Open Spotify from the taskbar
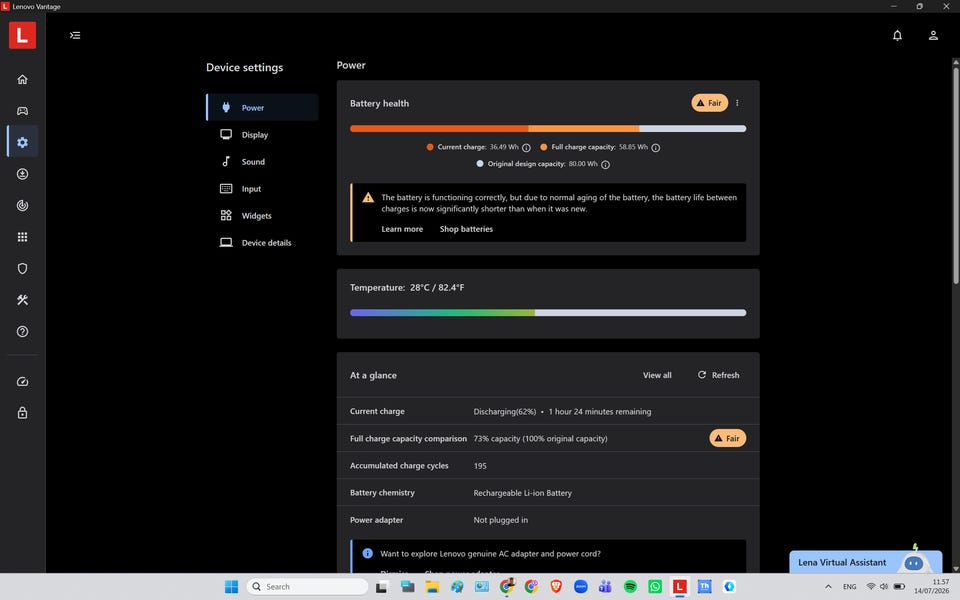Viewport: 960px width, 600px height. pos(630,587)
